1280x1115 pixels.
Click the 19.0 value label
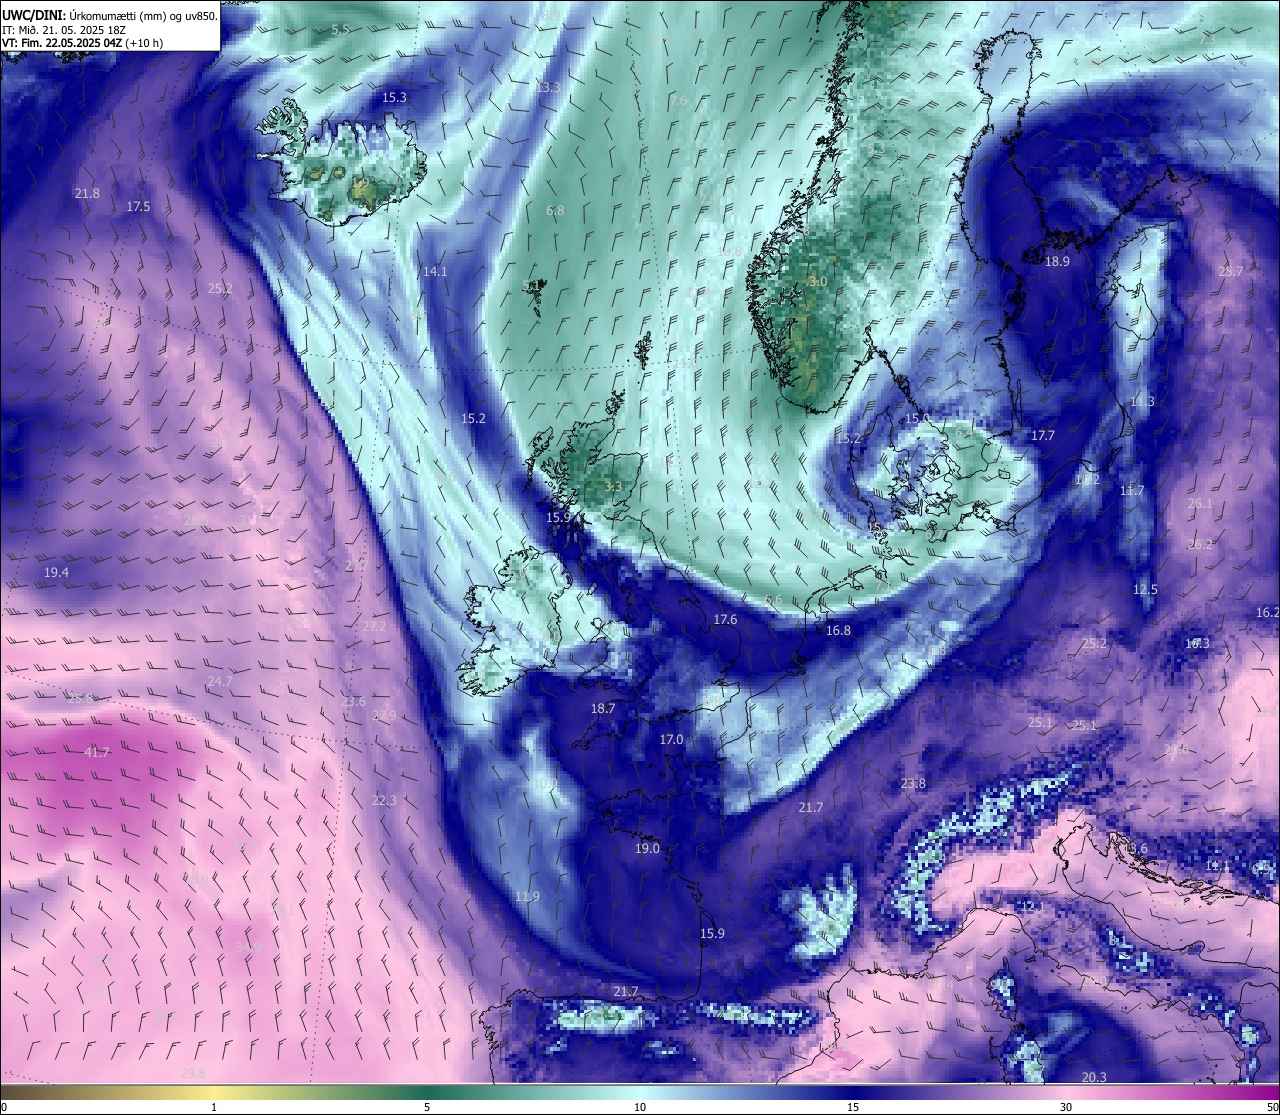pyautogui.click(x=647, y=848)
